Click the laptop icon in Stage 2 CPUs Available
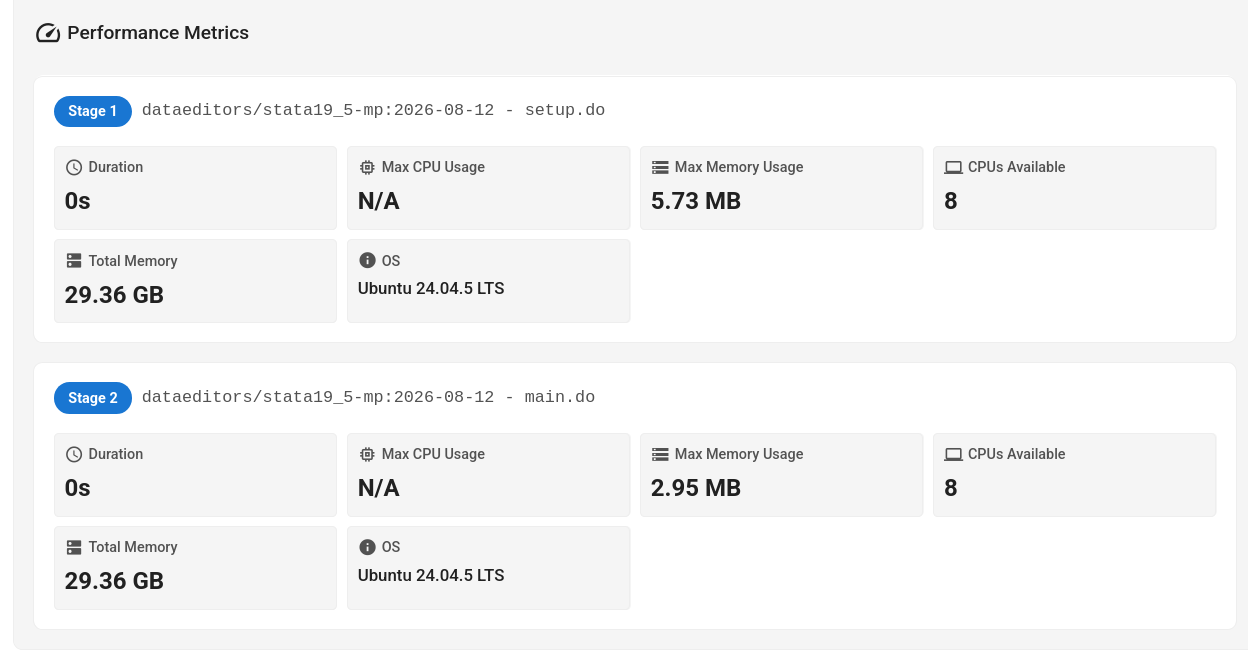 click(x=953, y=454)
